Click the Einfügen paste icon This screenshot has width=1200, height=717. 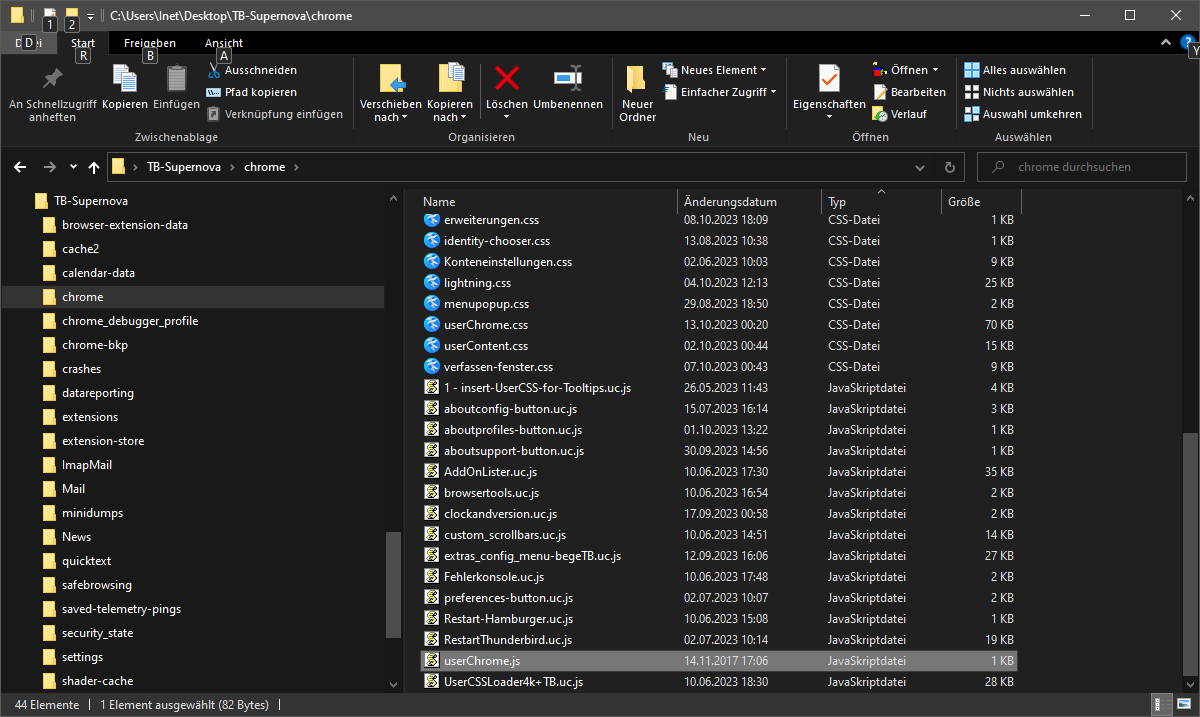[x=177, y=79]
